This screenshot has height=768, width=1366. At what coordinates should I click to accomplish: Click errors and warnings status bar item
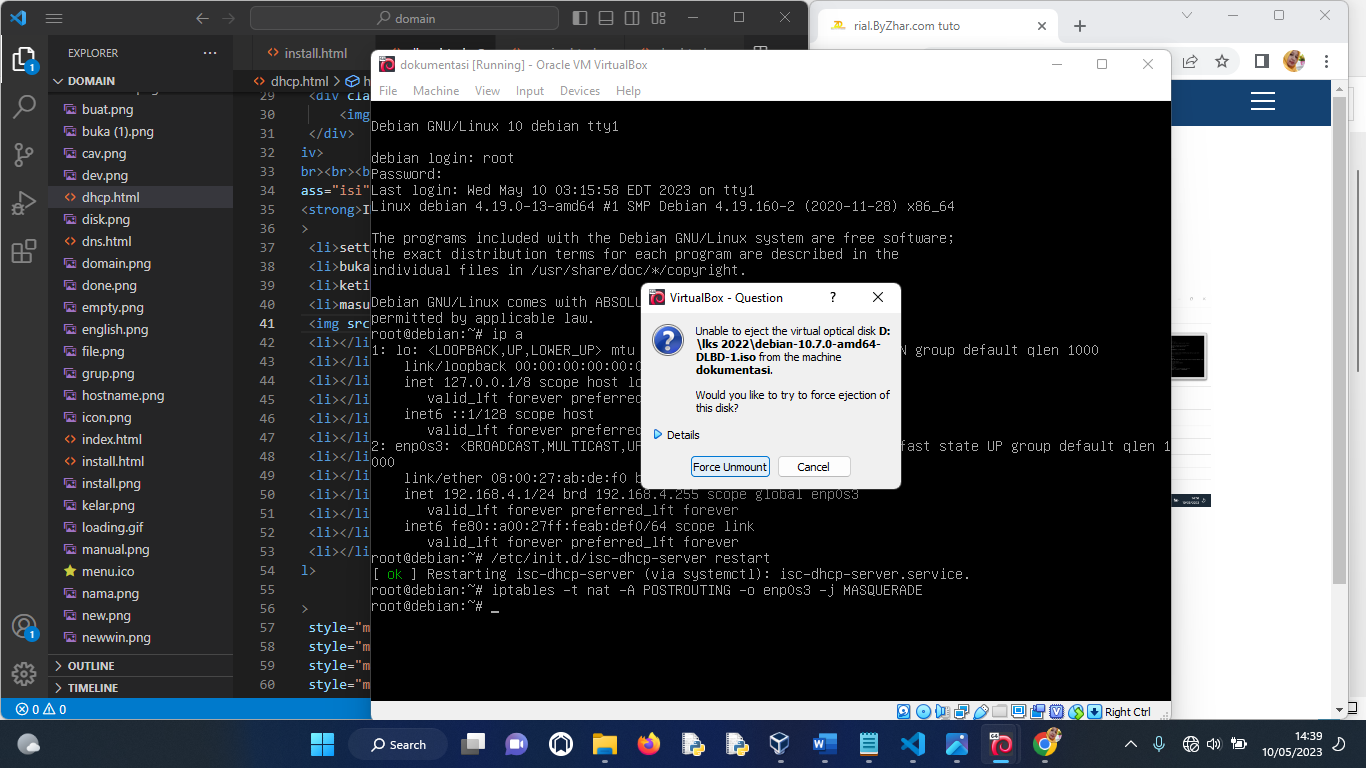tap(41, 709)
